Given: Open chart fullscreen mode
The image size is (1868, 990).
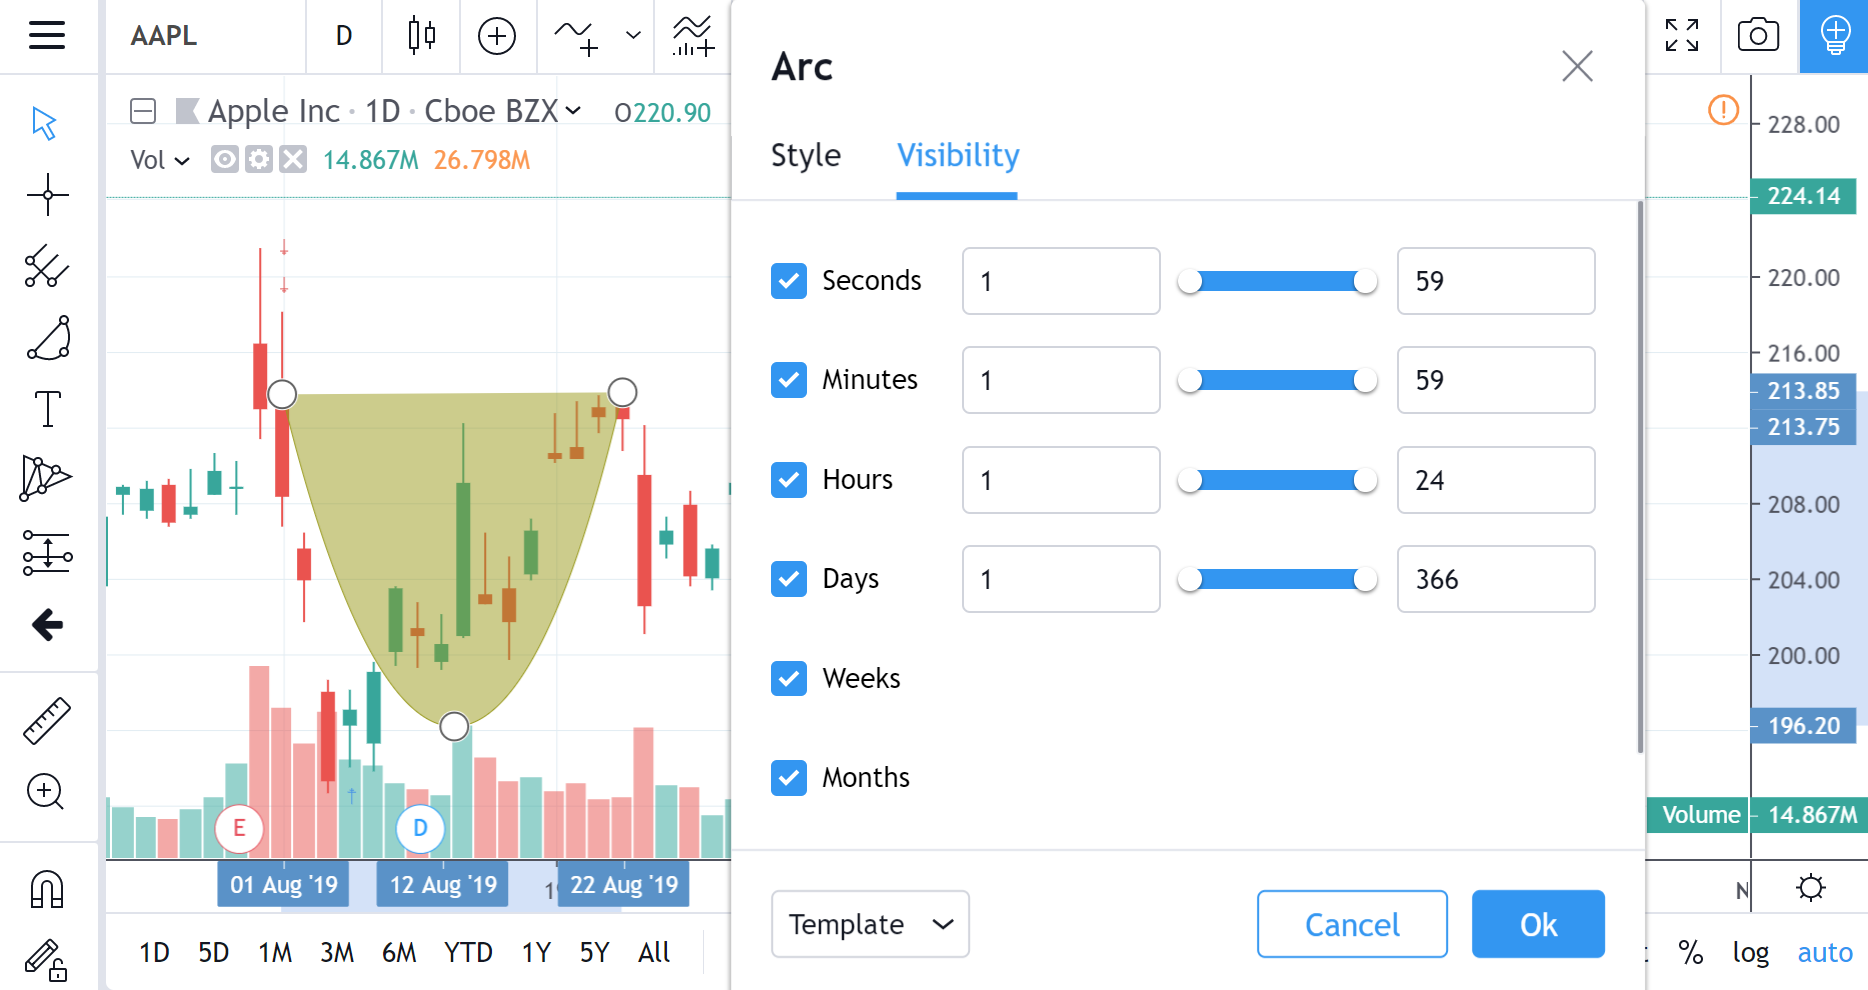Looking at the screenshot, I should (1683, 35).
